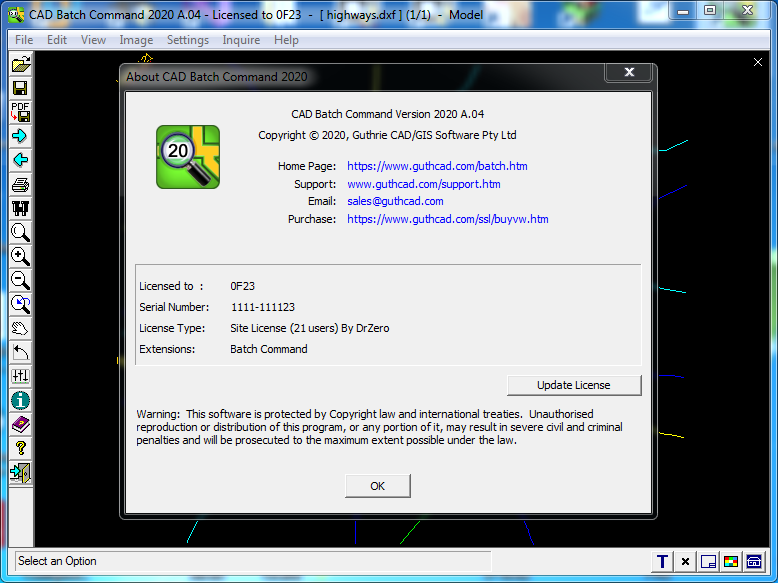Image resolution: width=778 pixels, height=583 pixels.
Task: Click the Open file folder icon
Action: point(21,64)
